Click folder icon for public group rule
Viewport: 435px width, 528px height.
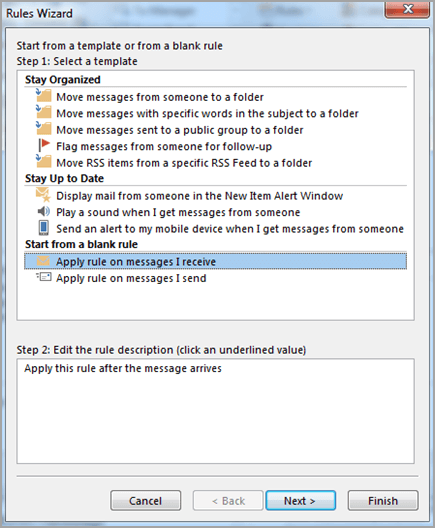click(x=43, y=128)
